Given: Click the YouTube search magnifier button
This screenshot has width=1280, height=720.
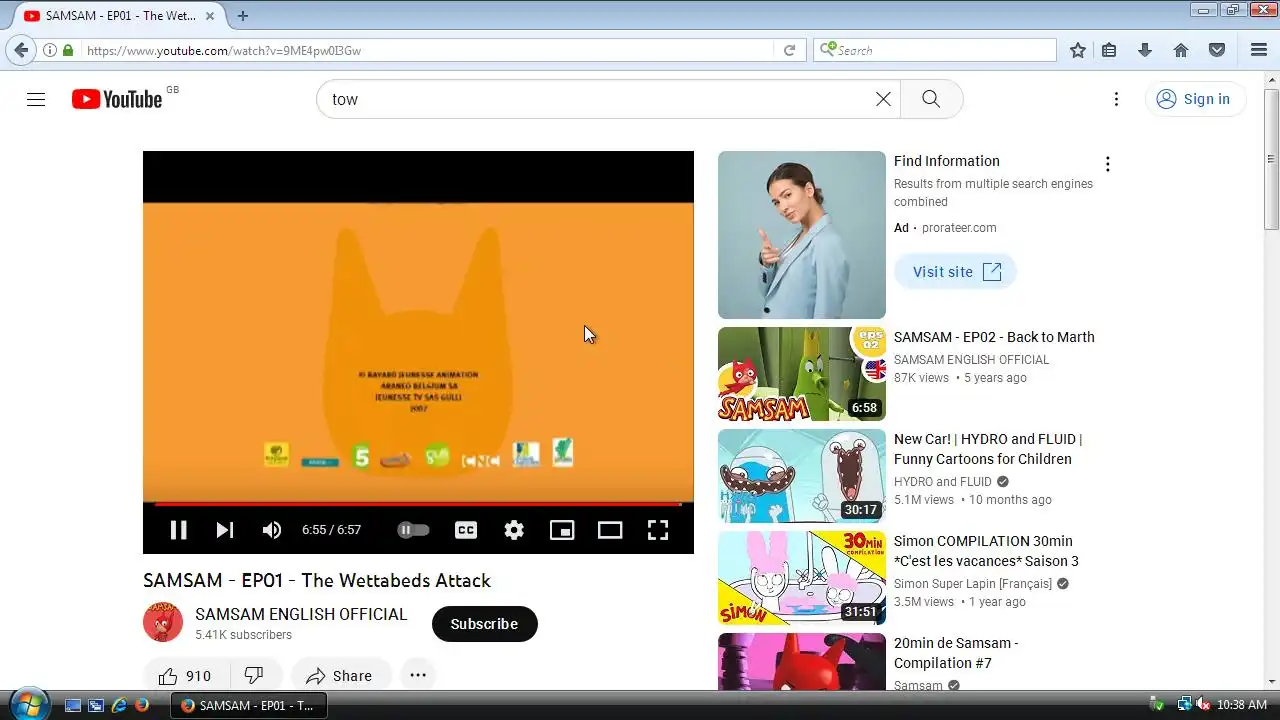Looking at the screenshot, I should (x=931, y=99).
